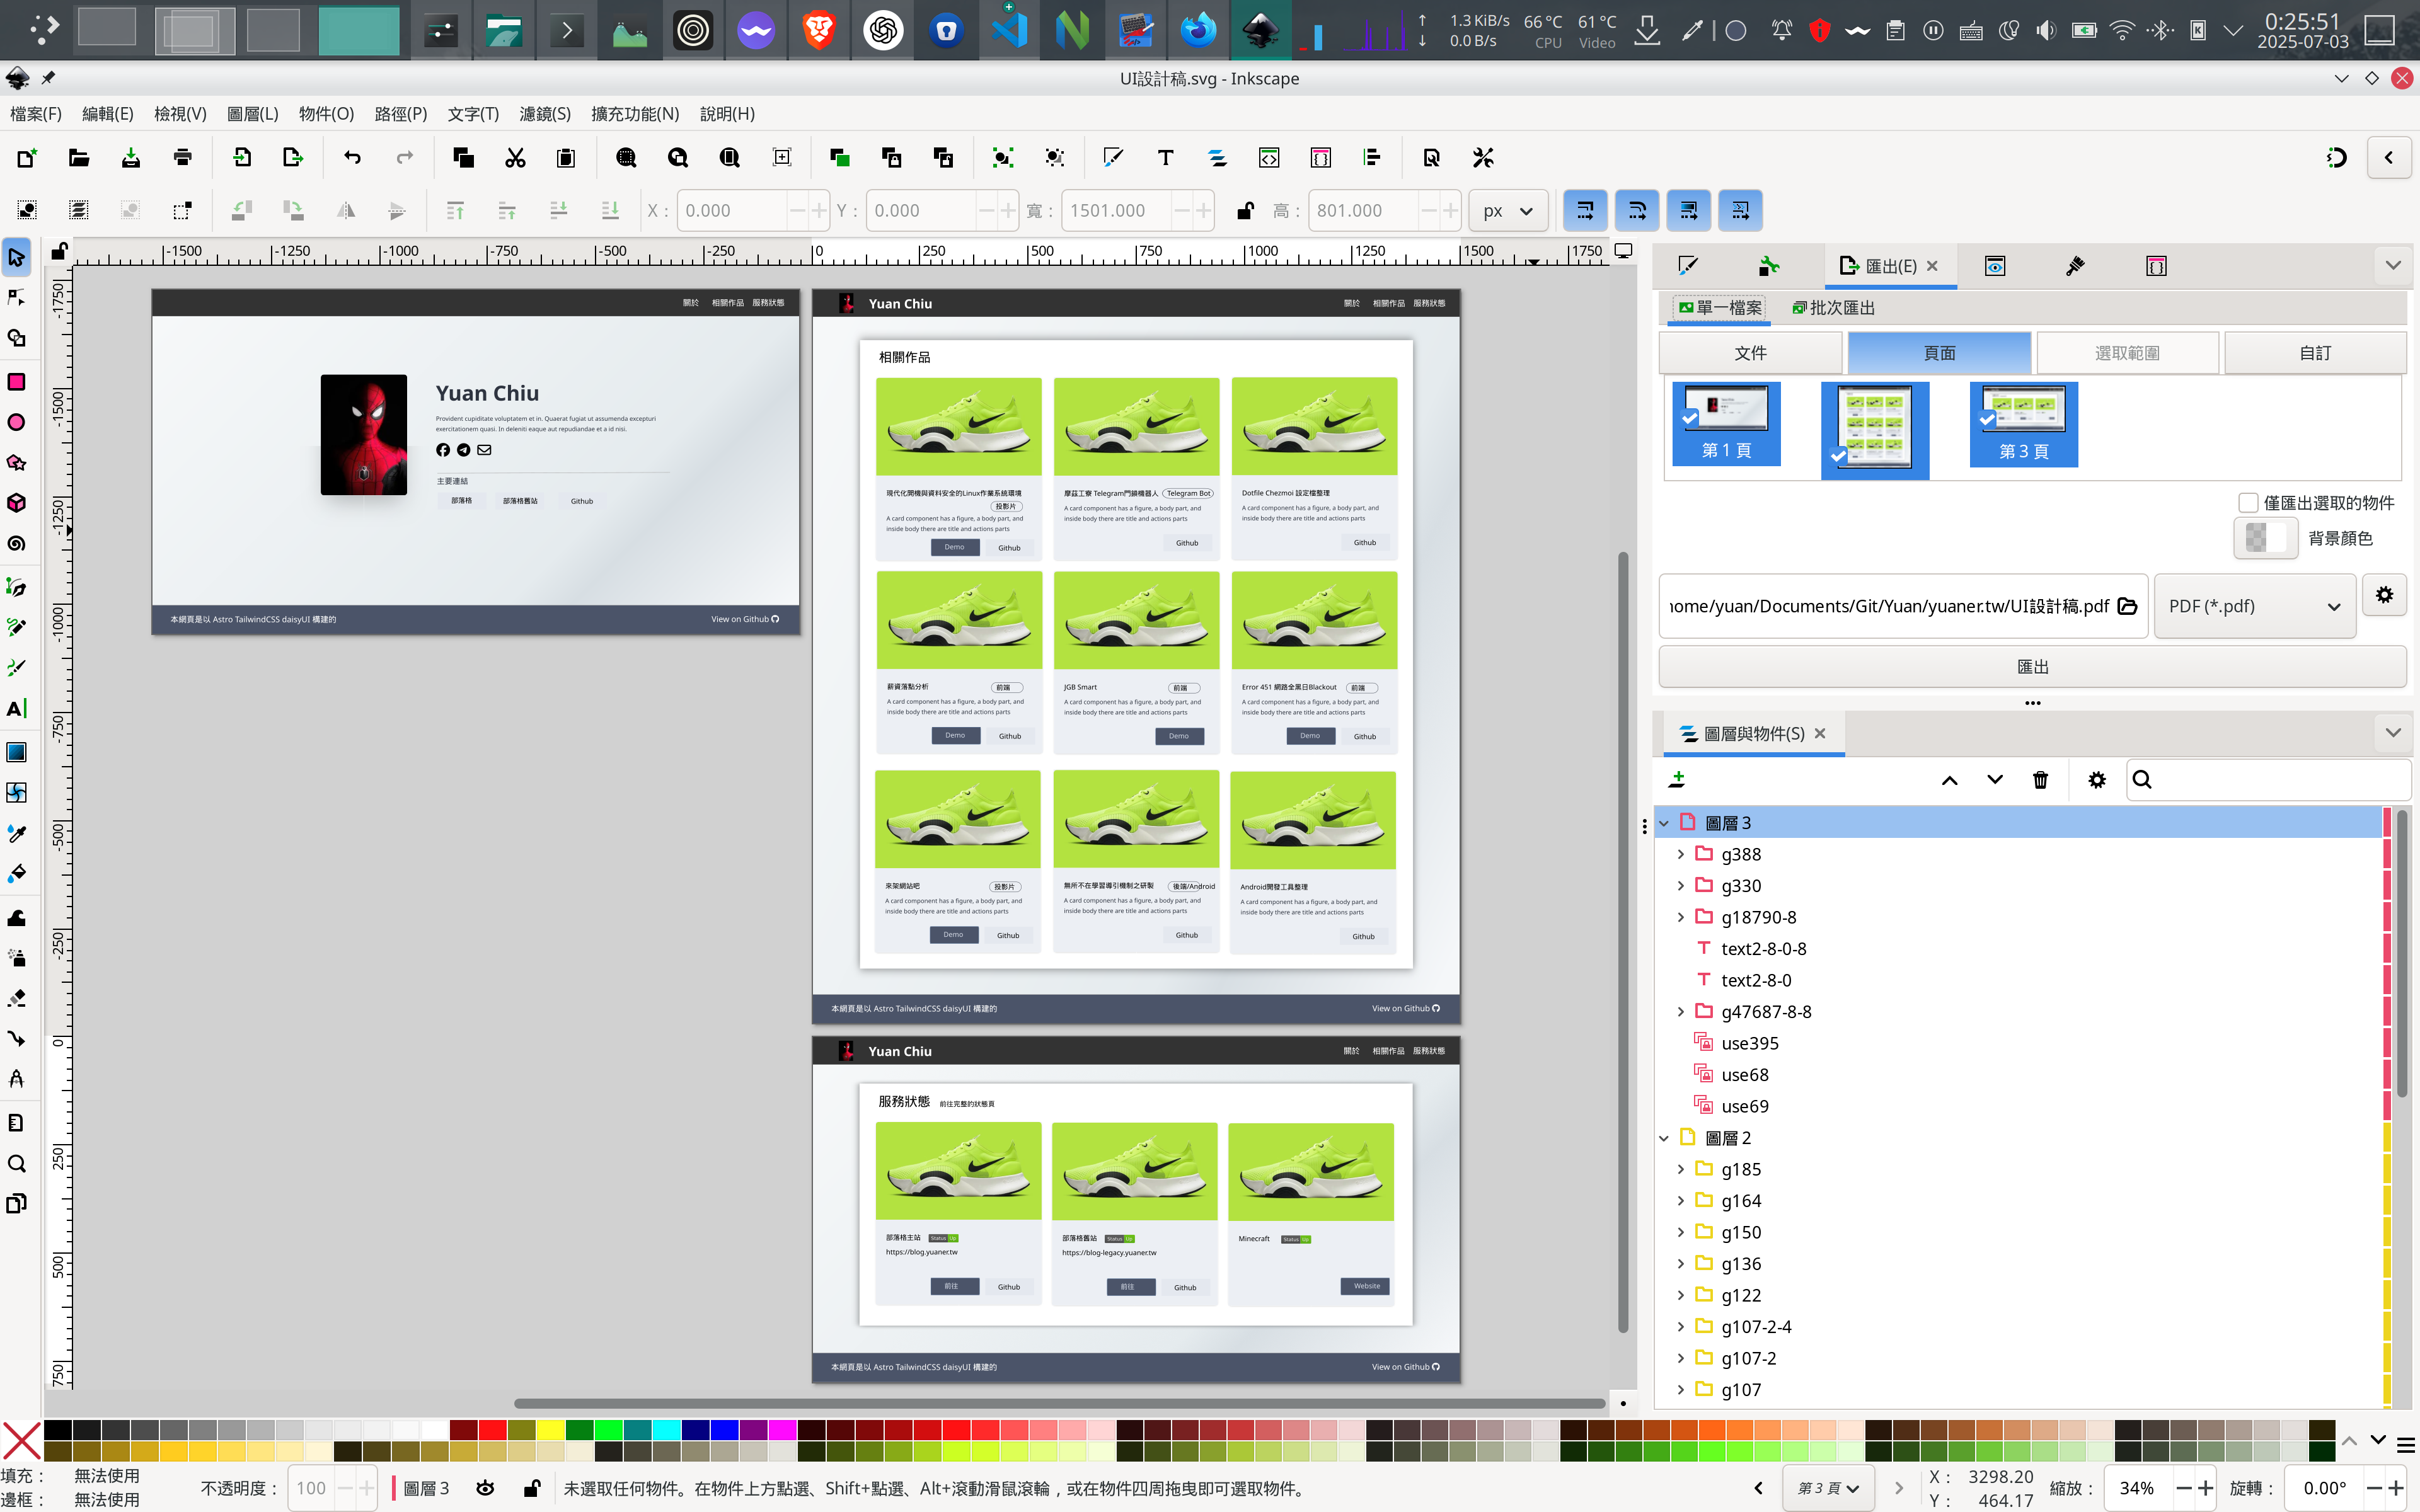The height and width of the screenshot is (1512, 2420).
Task: Open the XML editor icon
Action: click(x=1269, y=158)
